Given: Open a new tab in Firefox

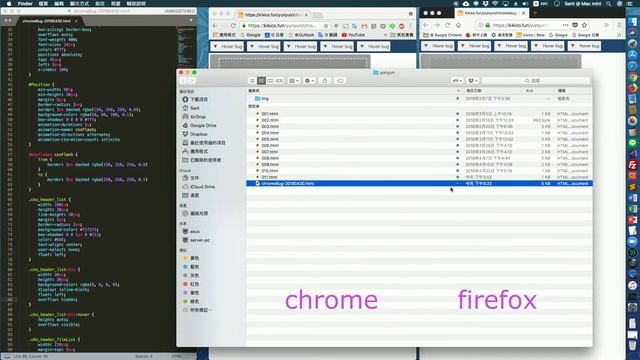Looking at the screenshot, I should [535, 13].
